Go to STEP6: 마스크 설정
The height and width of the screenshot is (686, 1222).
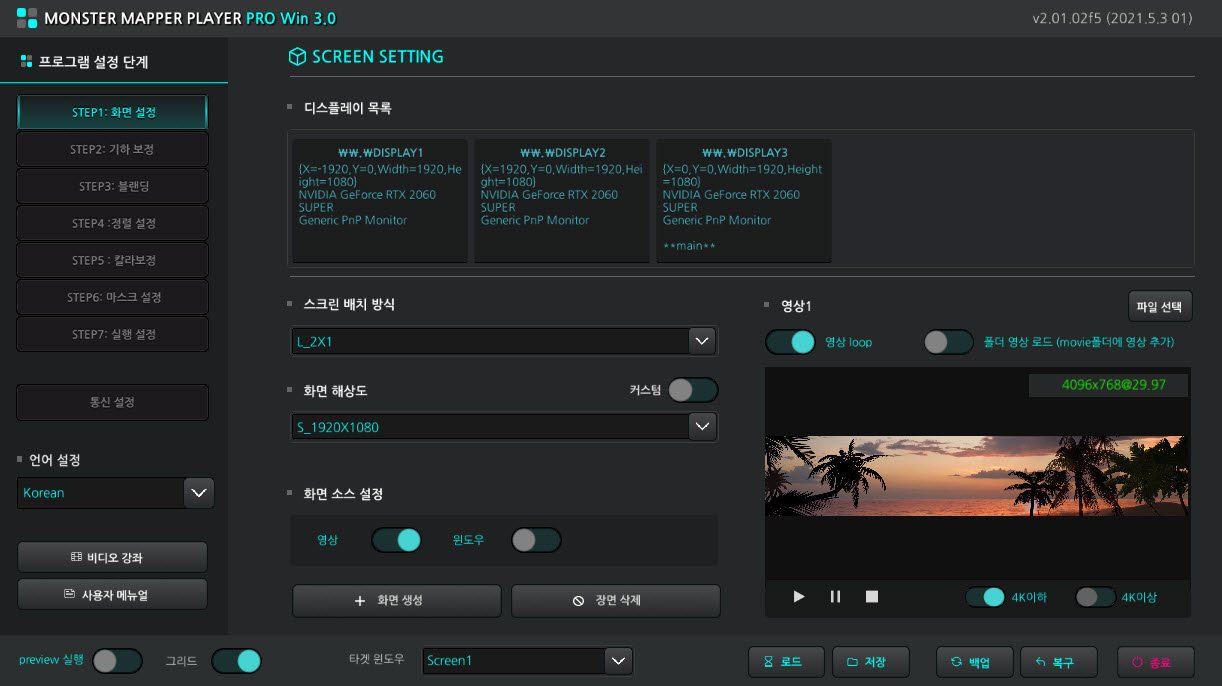tap(113, 297)
